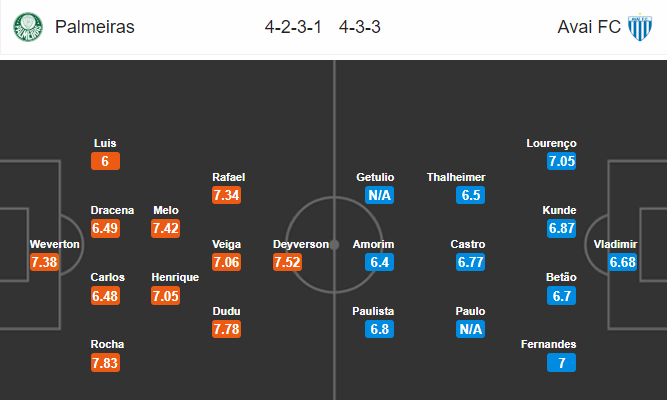Select Veiga's 7.06 rating badge

(x=227, y=262)
